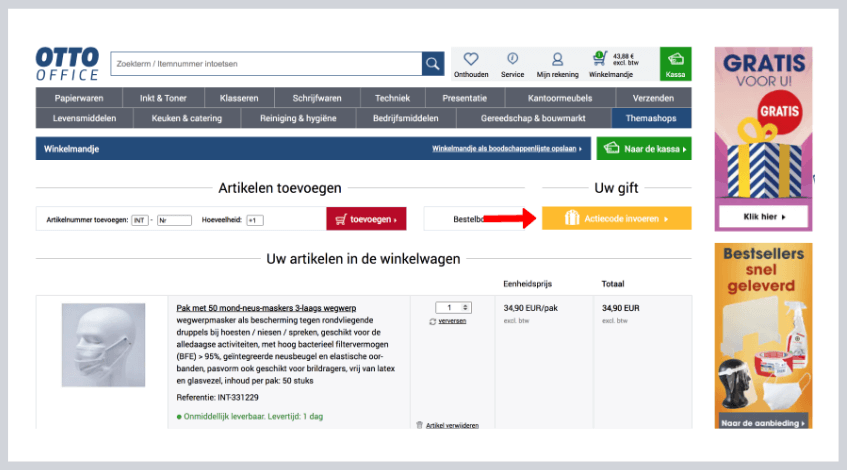Click the Hoeveelheid quantity field

[254, 220]
